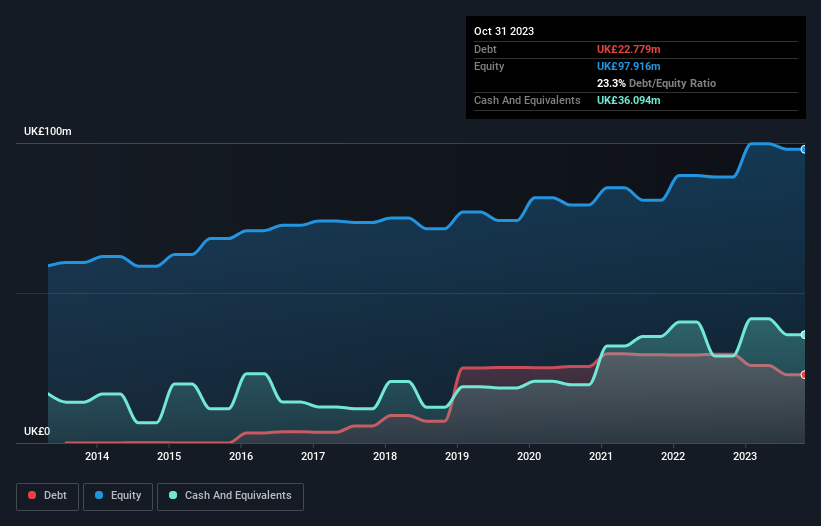Toggle the Cash And Equivalents legend button
The image size is (821, 526).
(x=230, y=496)
